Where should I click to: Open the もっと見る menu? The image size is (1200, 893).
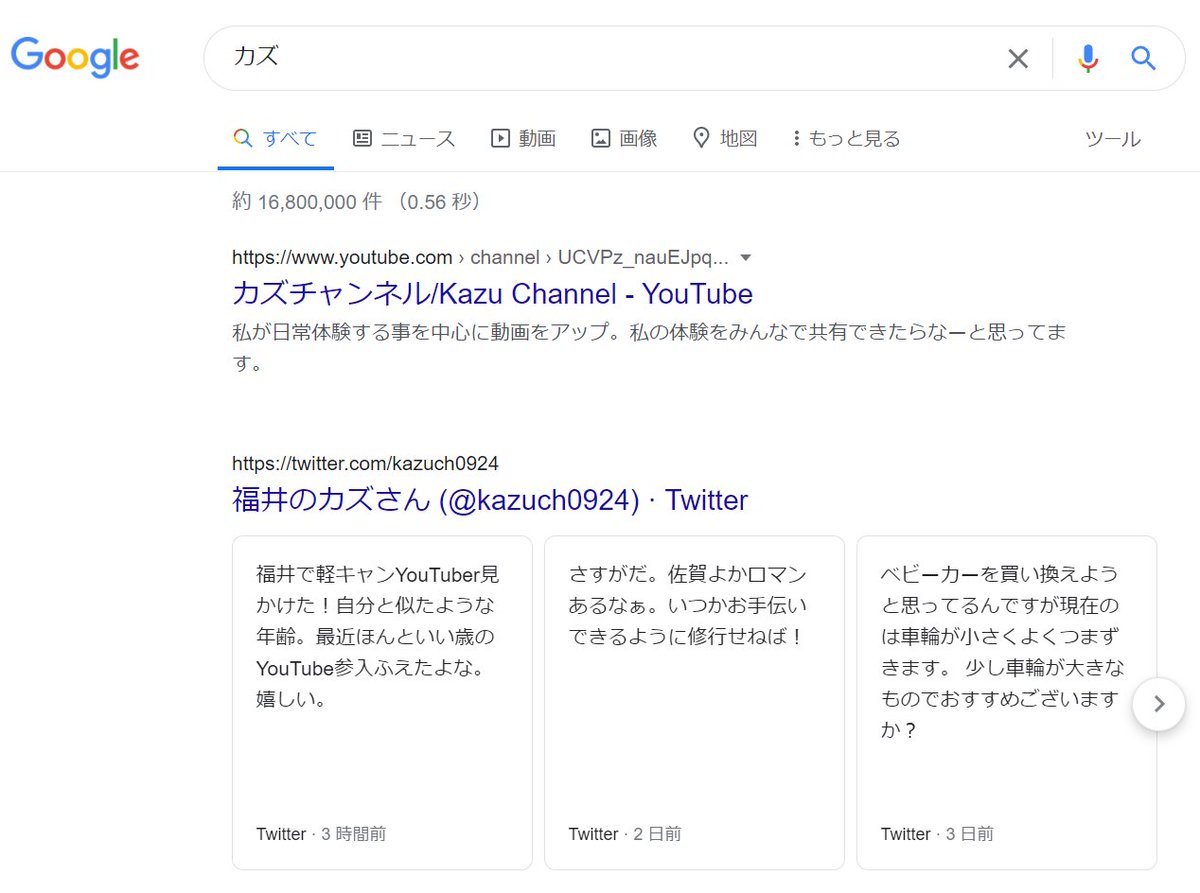[x=846, y=139]
